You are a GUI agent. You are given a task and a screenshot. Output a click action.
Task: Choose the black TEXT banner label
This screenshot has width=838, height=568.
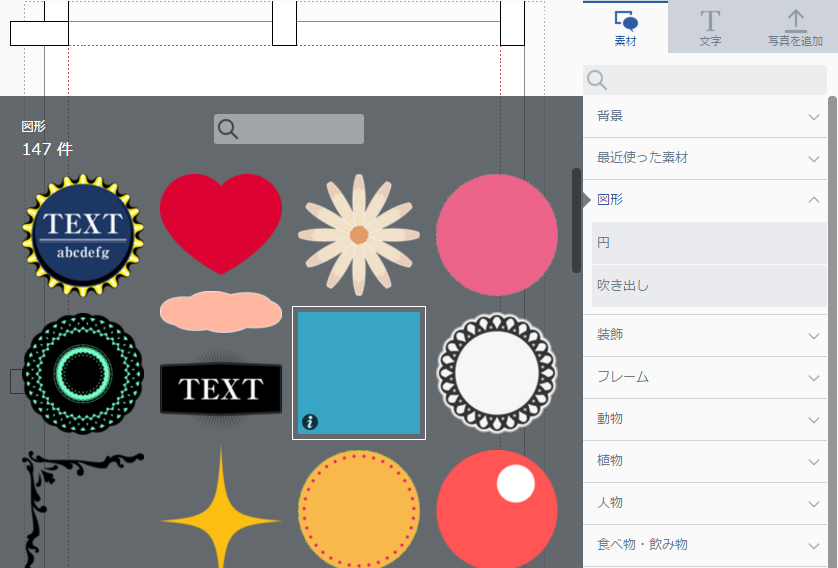221,388
